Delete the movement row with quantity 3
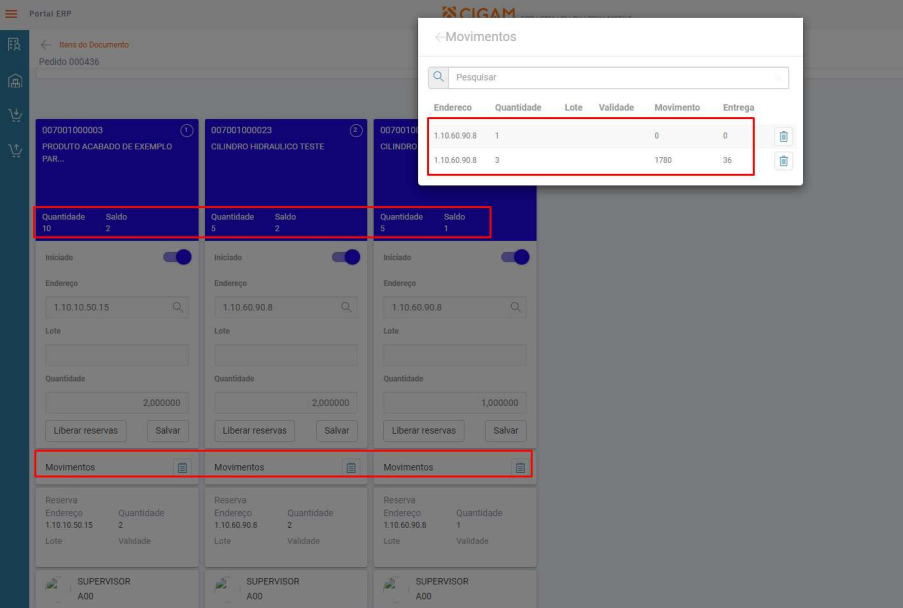This screenshot has width=903, height=608. coord(783,161)
